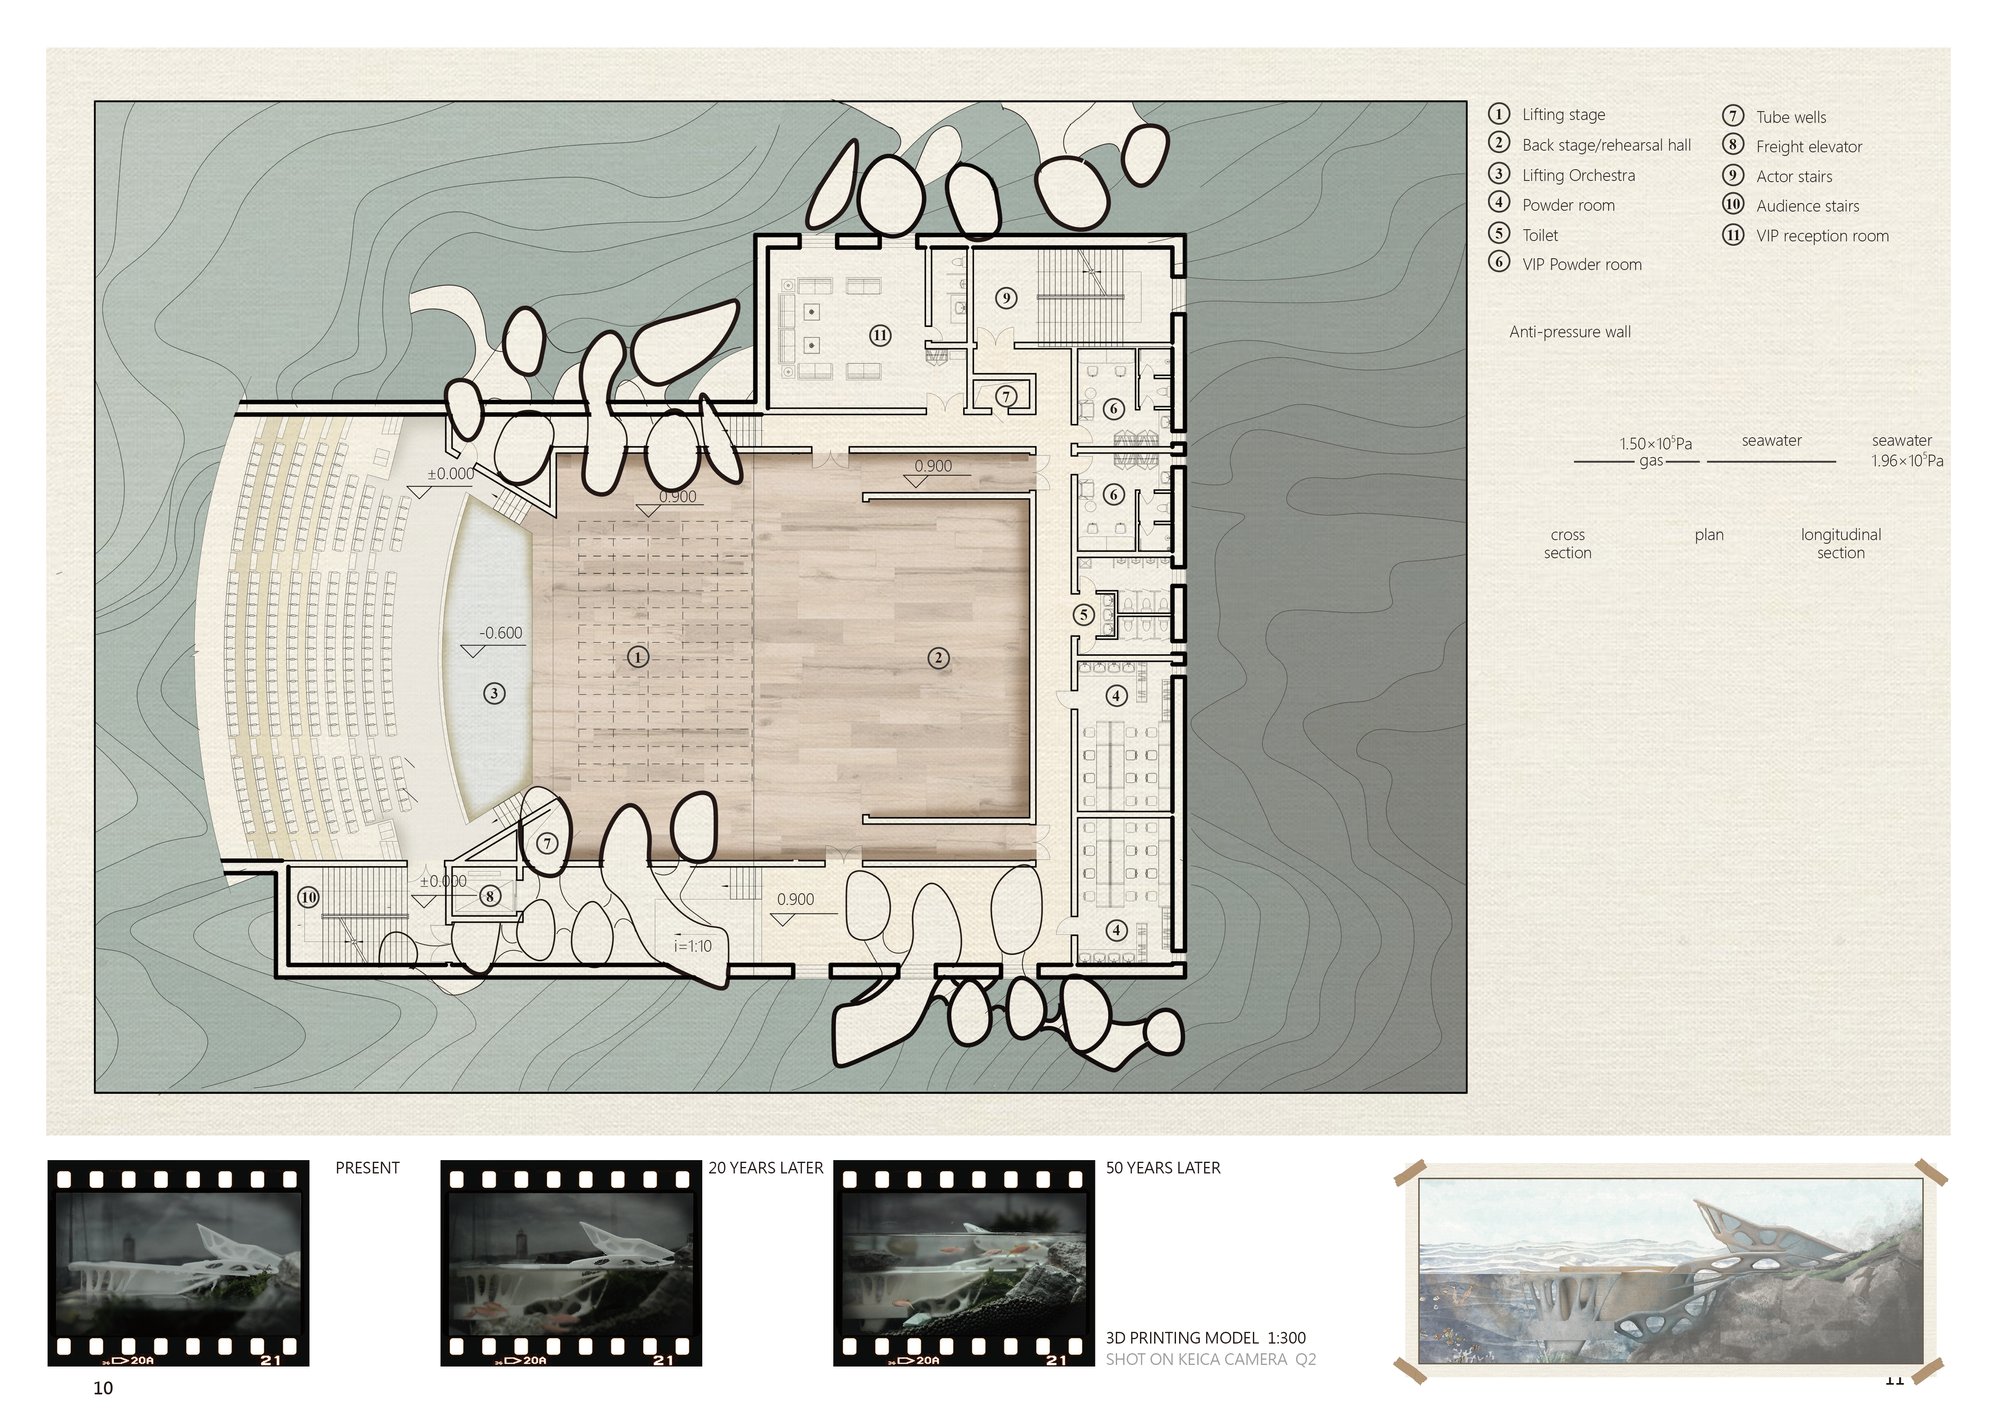Click the '50 YEARS LATER' caption
2000x1414 pixels.
[1163, 1168]
